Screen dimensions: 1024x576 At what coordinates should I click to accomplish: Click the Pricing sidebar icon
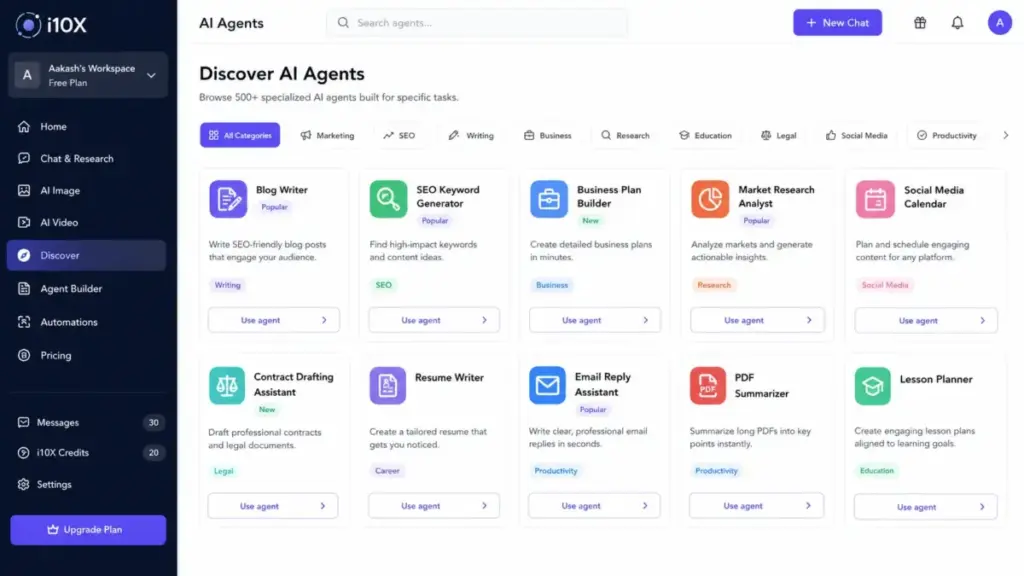[x=24, y=355]
